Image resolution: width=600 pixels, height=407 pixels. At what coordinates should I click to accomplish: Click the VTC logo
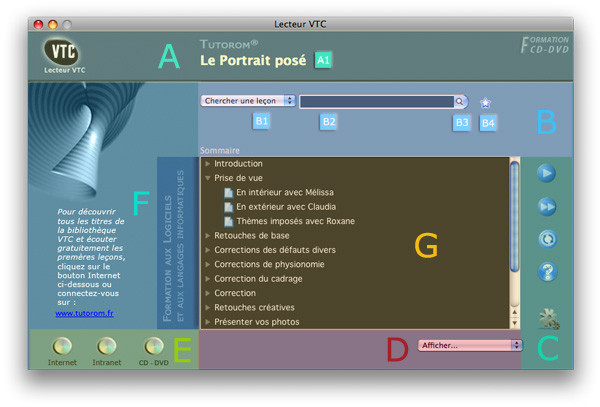pyautogui.click(x=62, y=52)
